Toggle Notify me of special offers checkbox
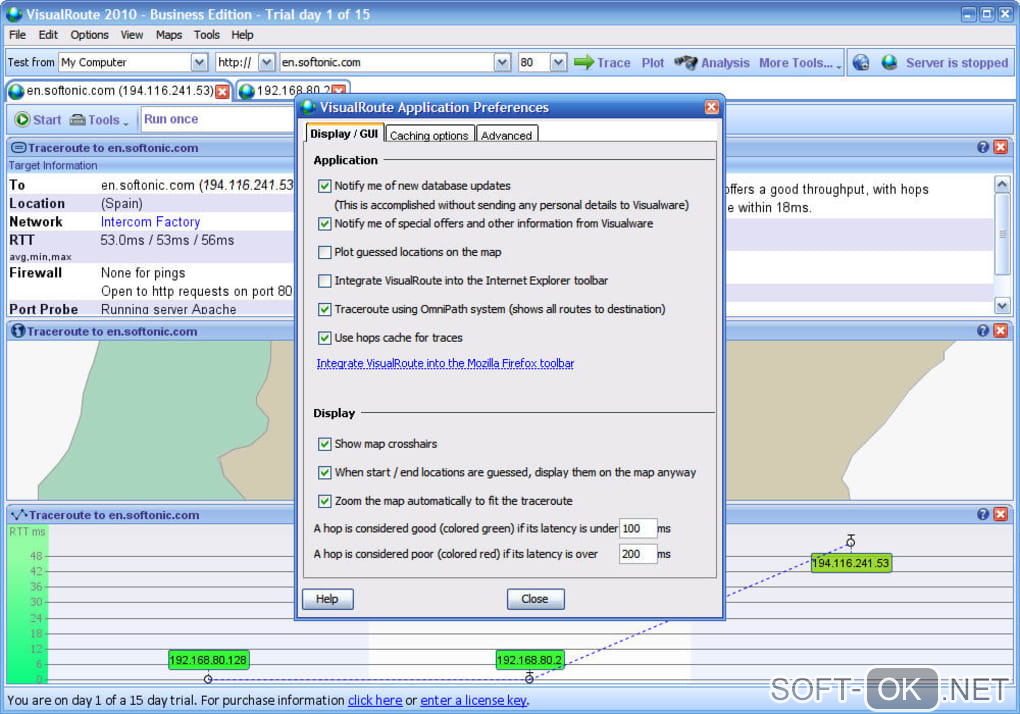Screen dimensions: 1020x714 (x=325, y=224)
